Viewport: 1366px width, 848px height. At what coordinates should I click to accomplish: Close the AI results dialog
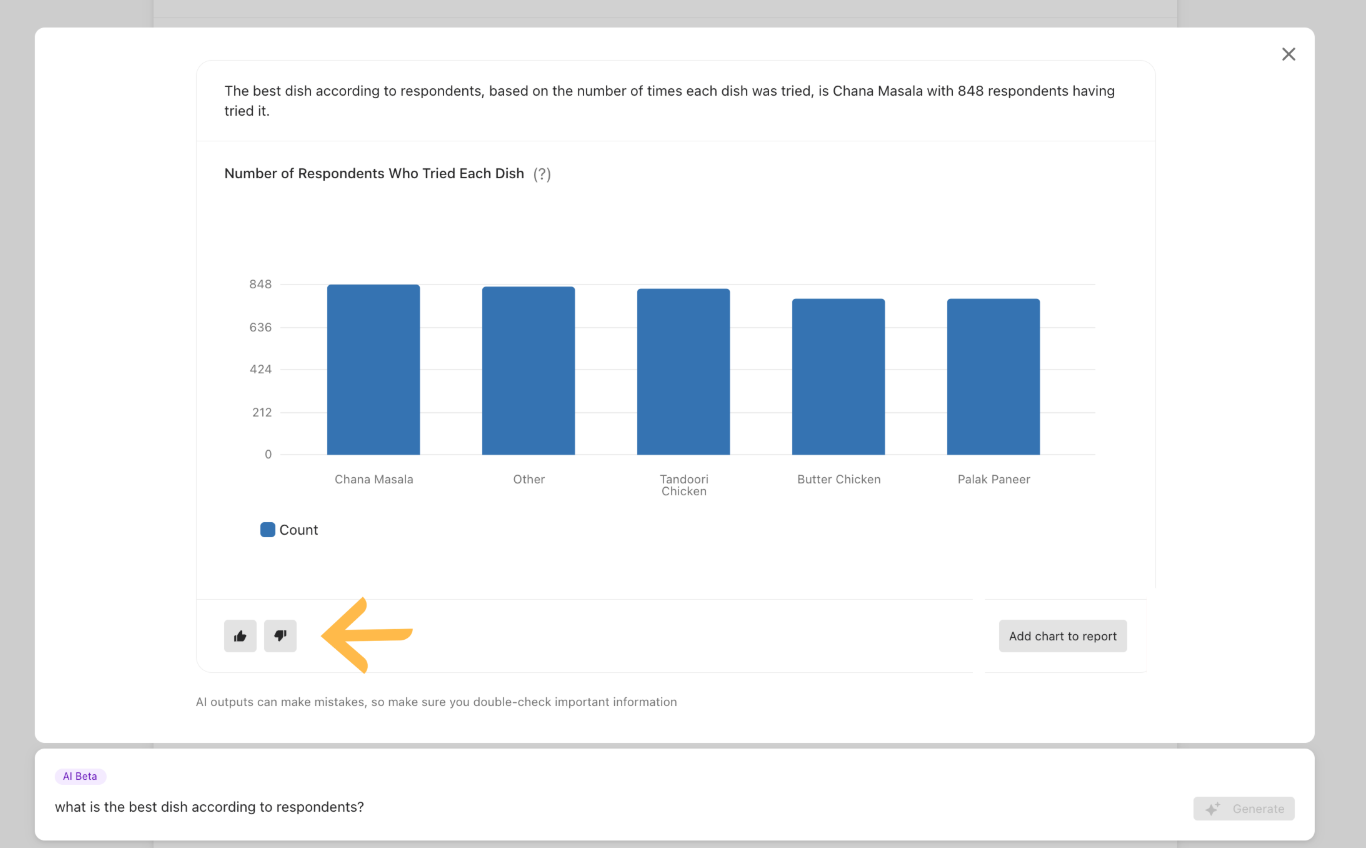1288,54
